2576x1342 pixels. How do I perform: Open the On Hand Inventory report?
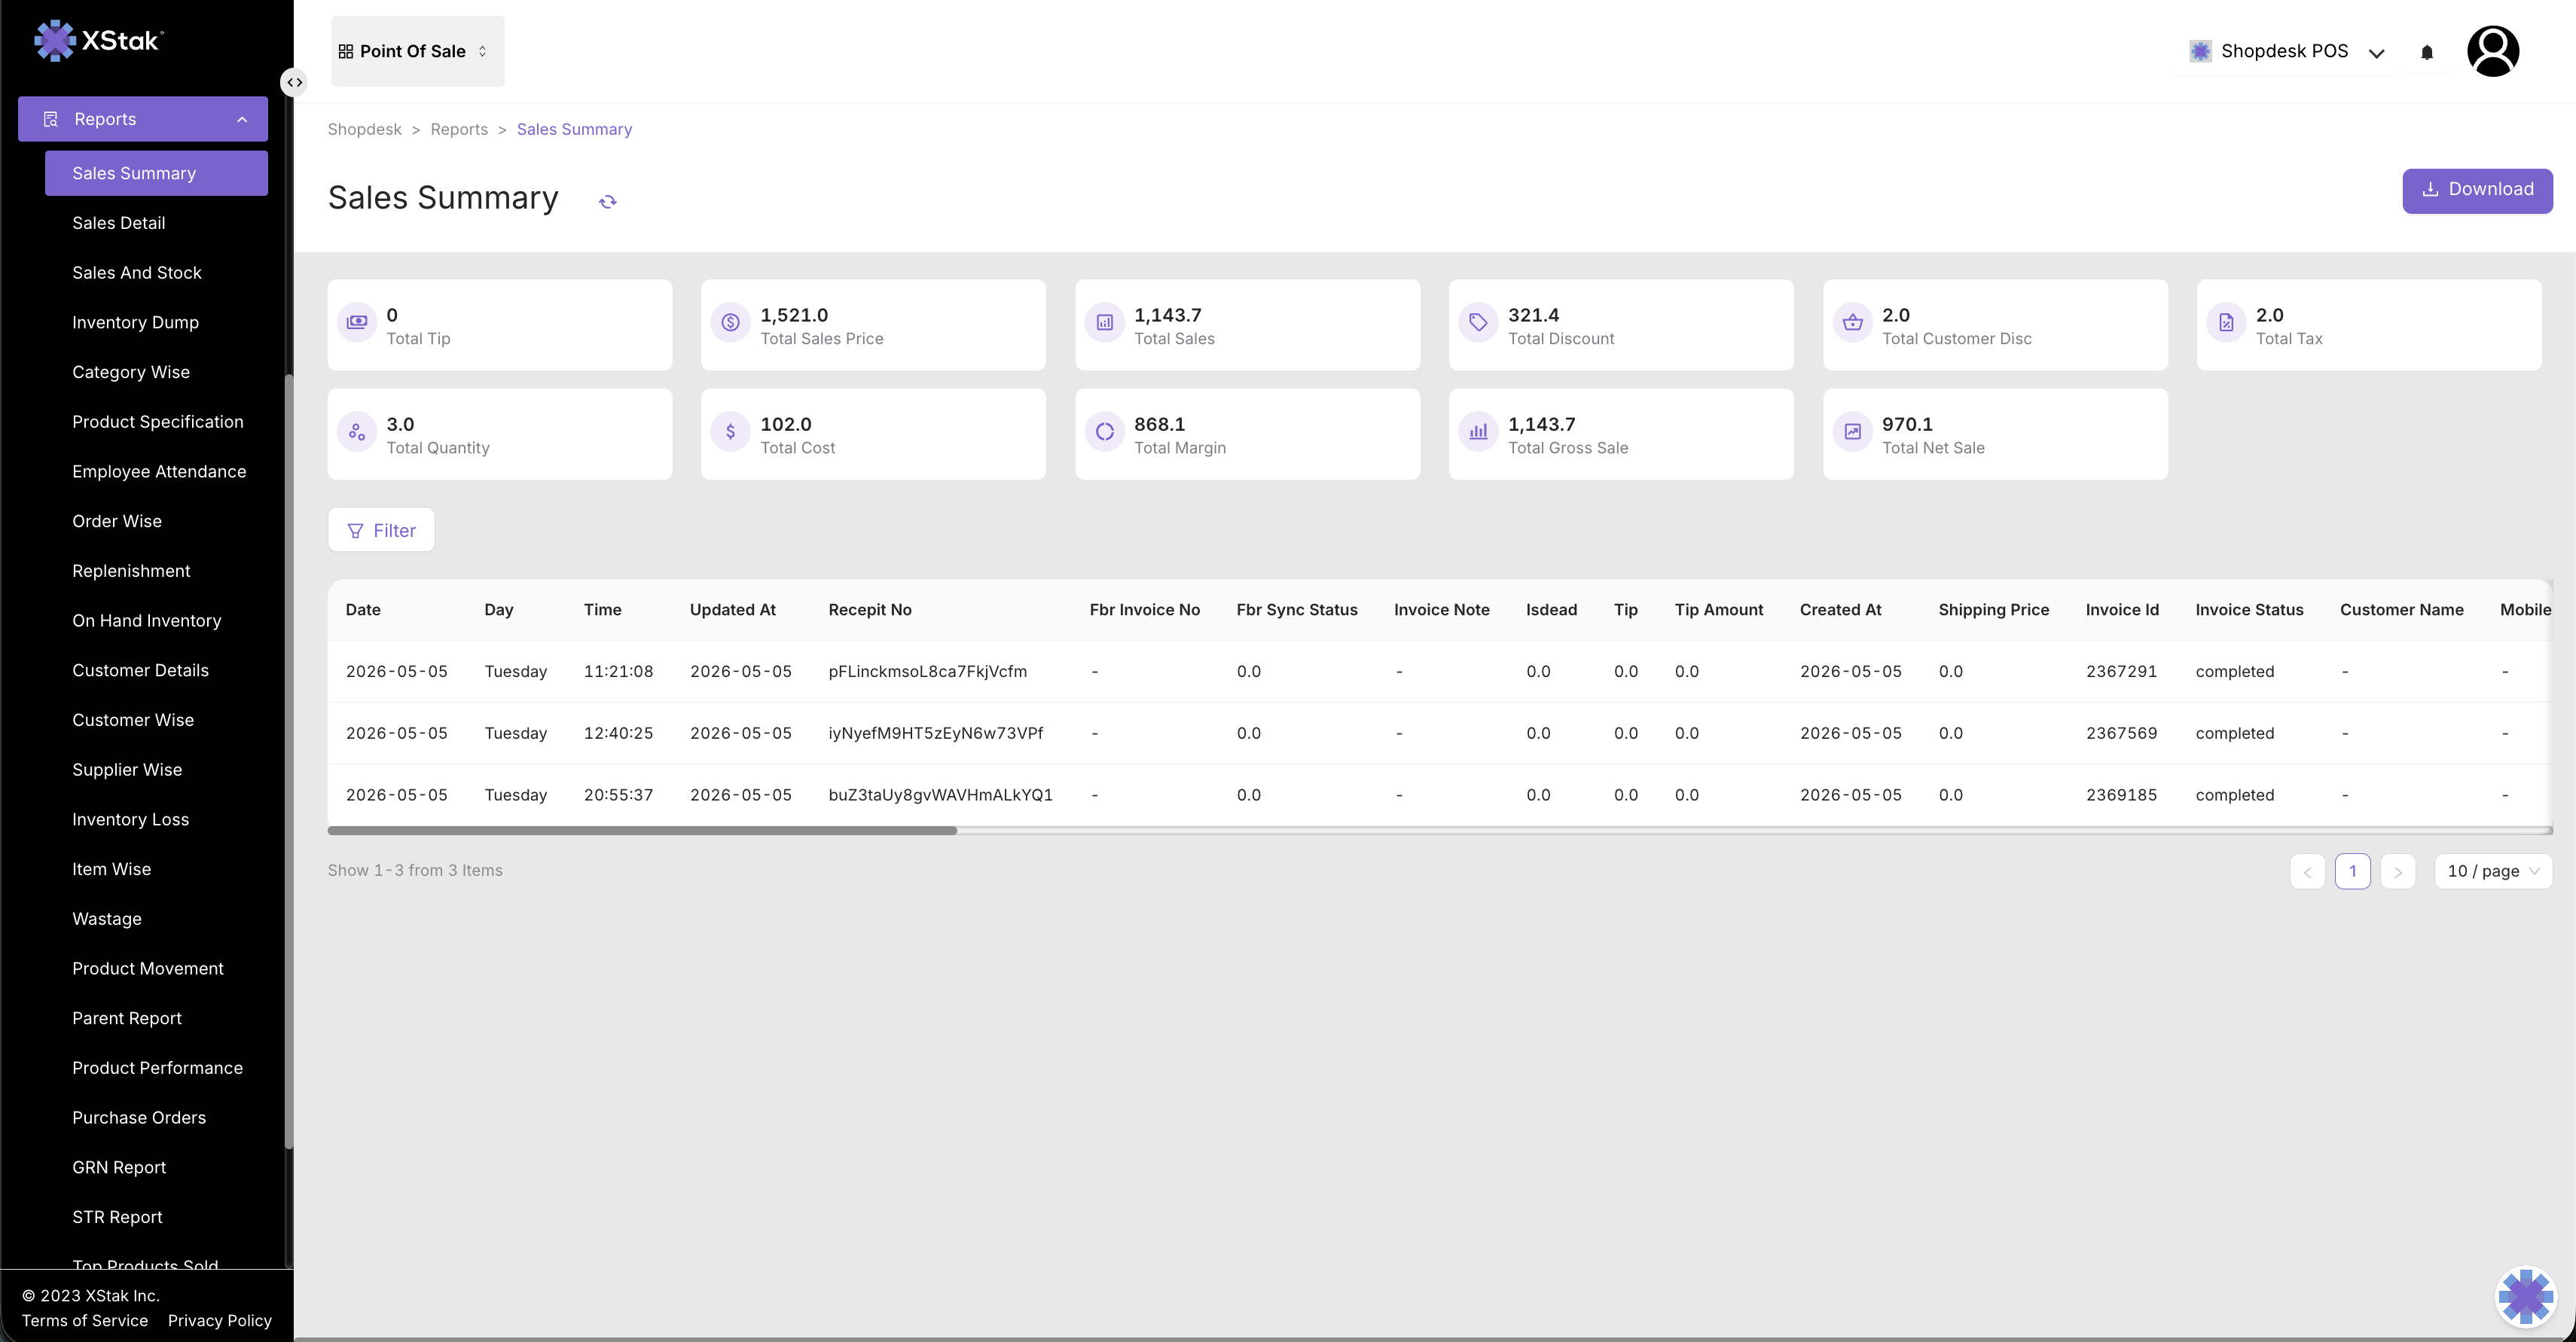pyautogui.click(x=147, y=620)
